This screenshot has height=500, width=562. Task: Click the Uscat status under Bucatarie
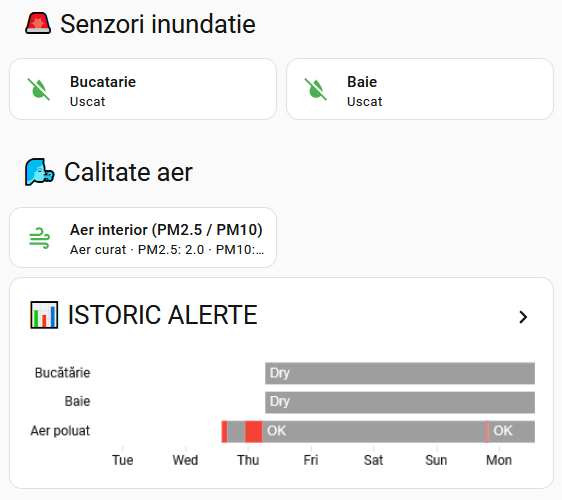coord(87,102)
